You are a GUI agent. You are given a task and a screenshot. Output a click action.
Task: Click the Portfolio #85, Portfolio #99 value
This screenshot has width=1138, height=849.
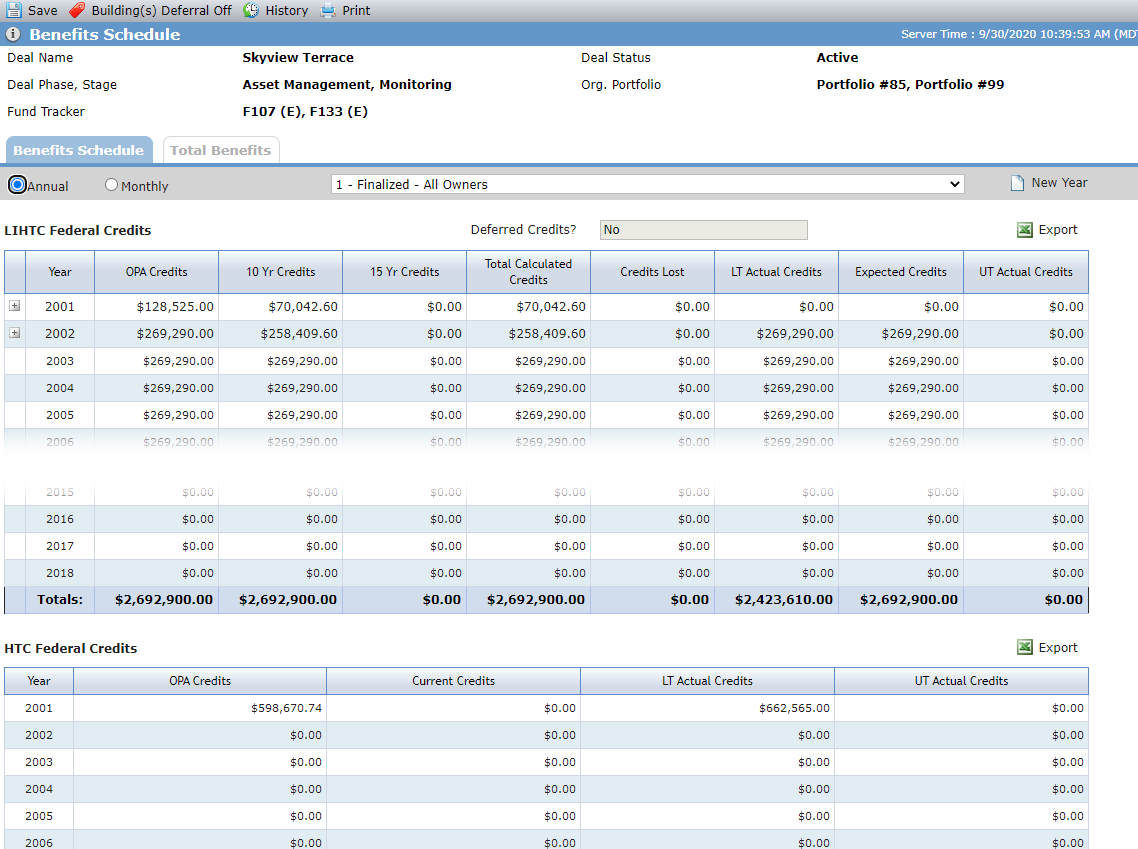click(910, 84)
